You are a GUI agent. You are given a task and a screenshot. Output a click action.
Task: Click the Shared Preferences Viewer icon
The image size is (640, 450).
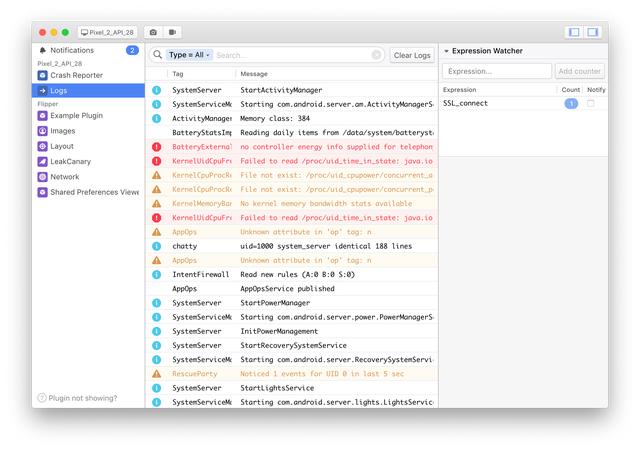tap(42, 192)
